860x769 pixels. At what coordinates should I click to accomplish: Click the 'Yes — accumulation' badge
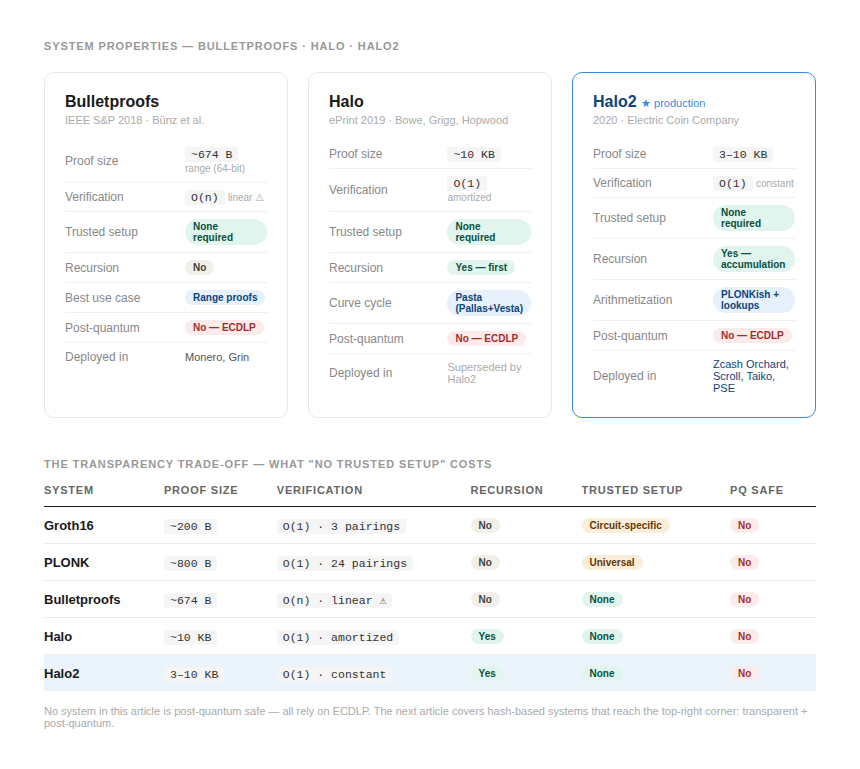click(x=753, y=259)
